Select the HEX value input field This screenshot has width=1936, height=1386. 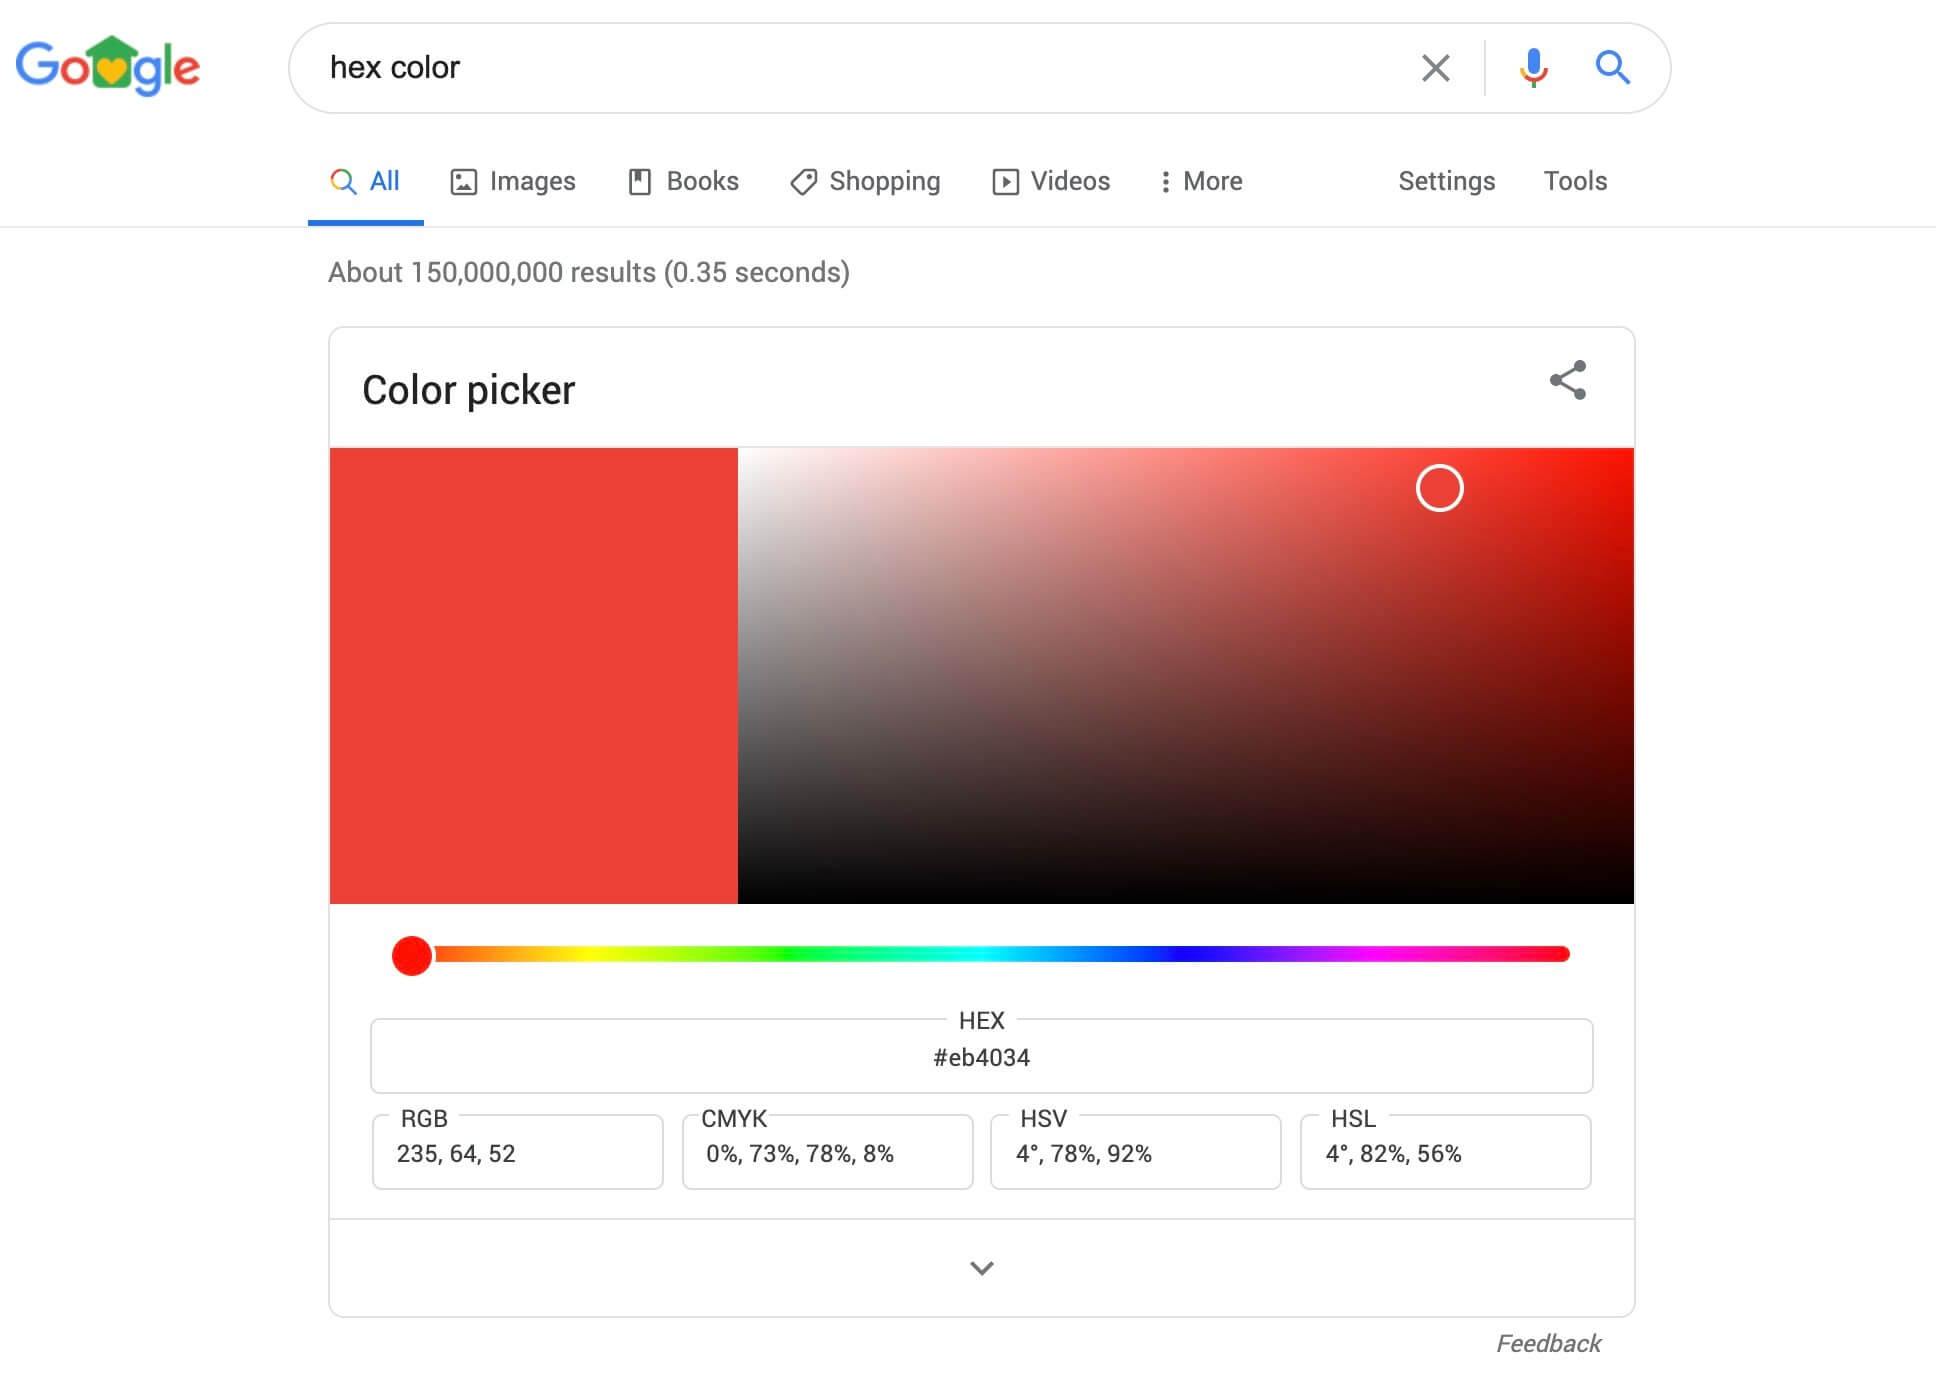click(981, 1056)
